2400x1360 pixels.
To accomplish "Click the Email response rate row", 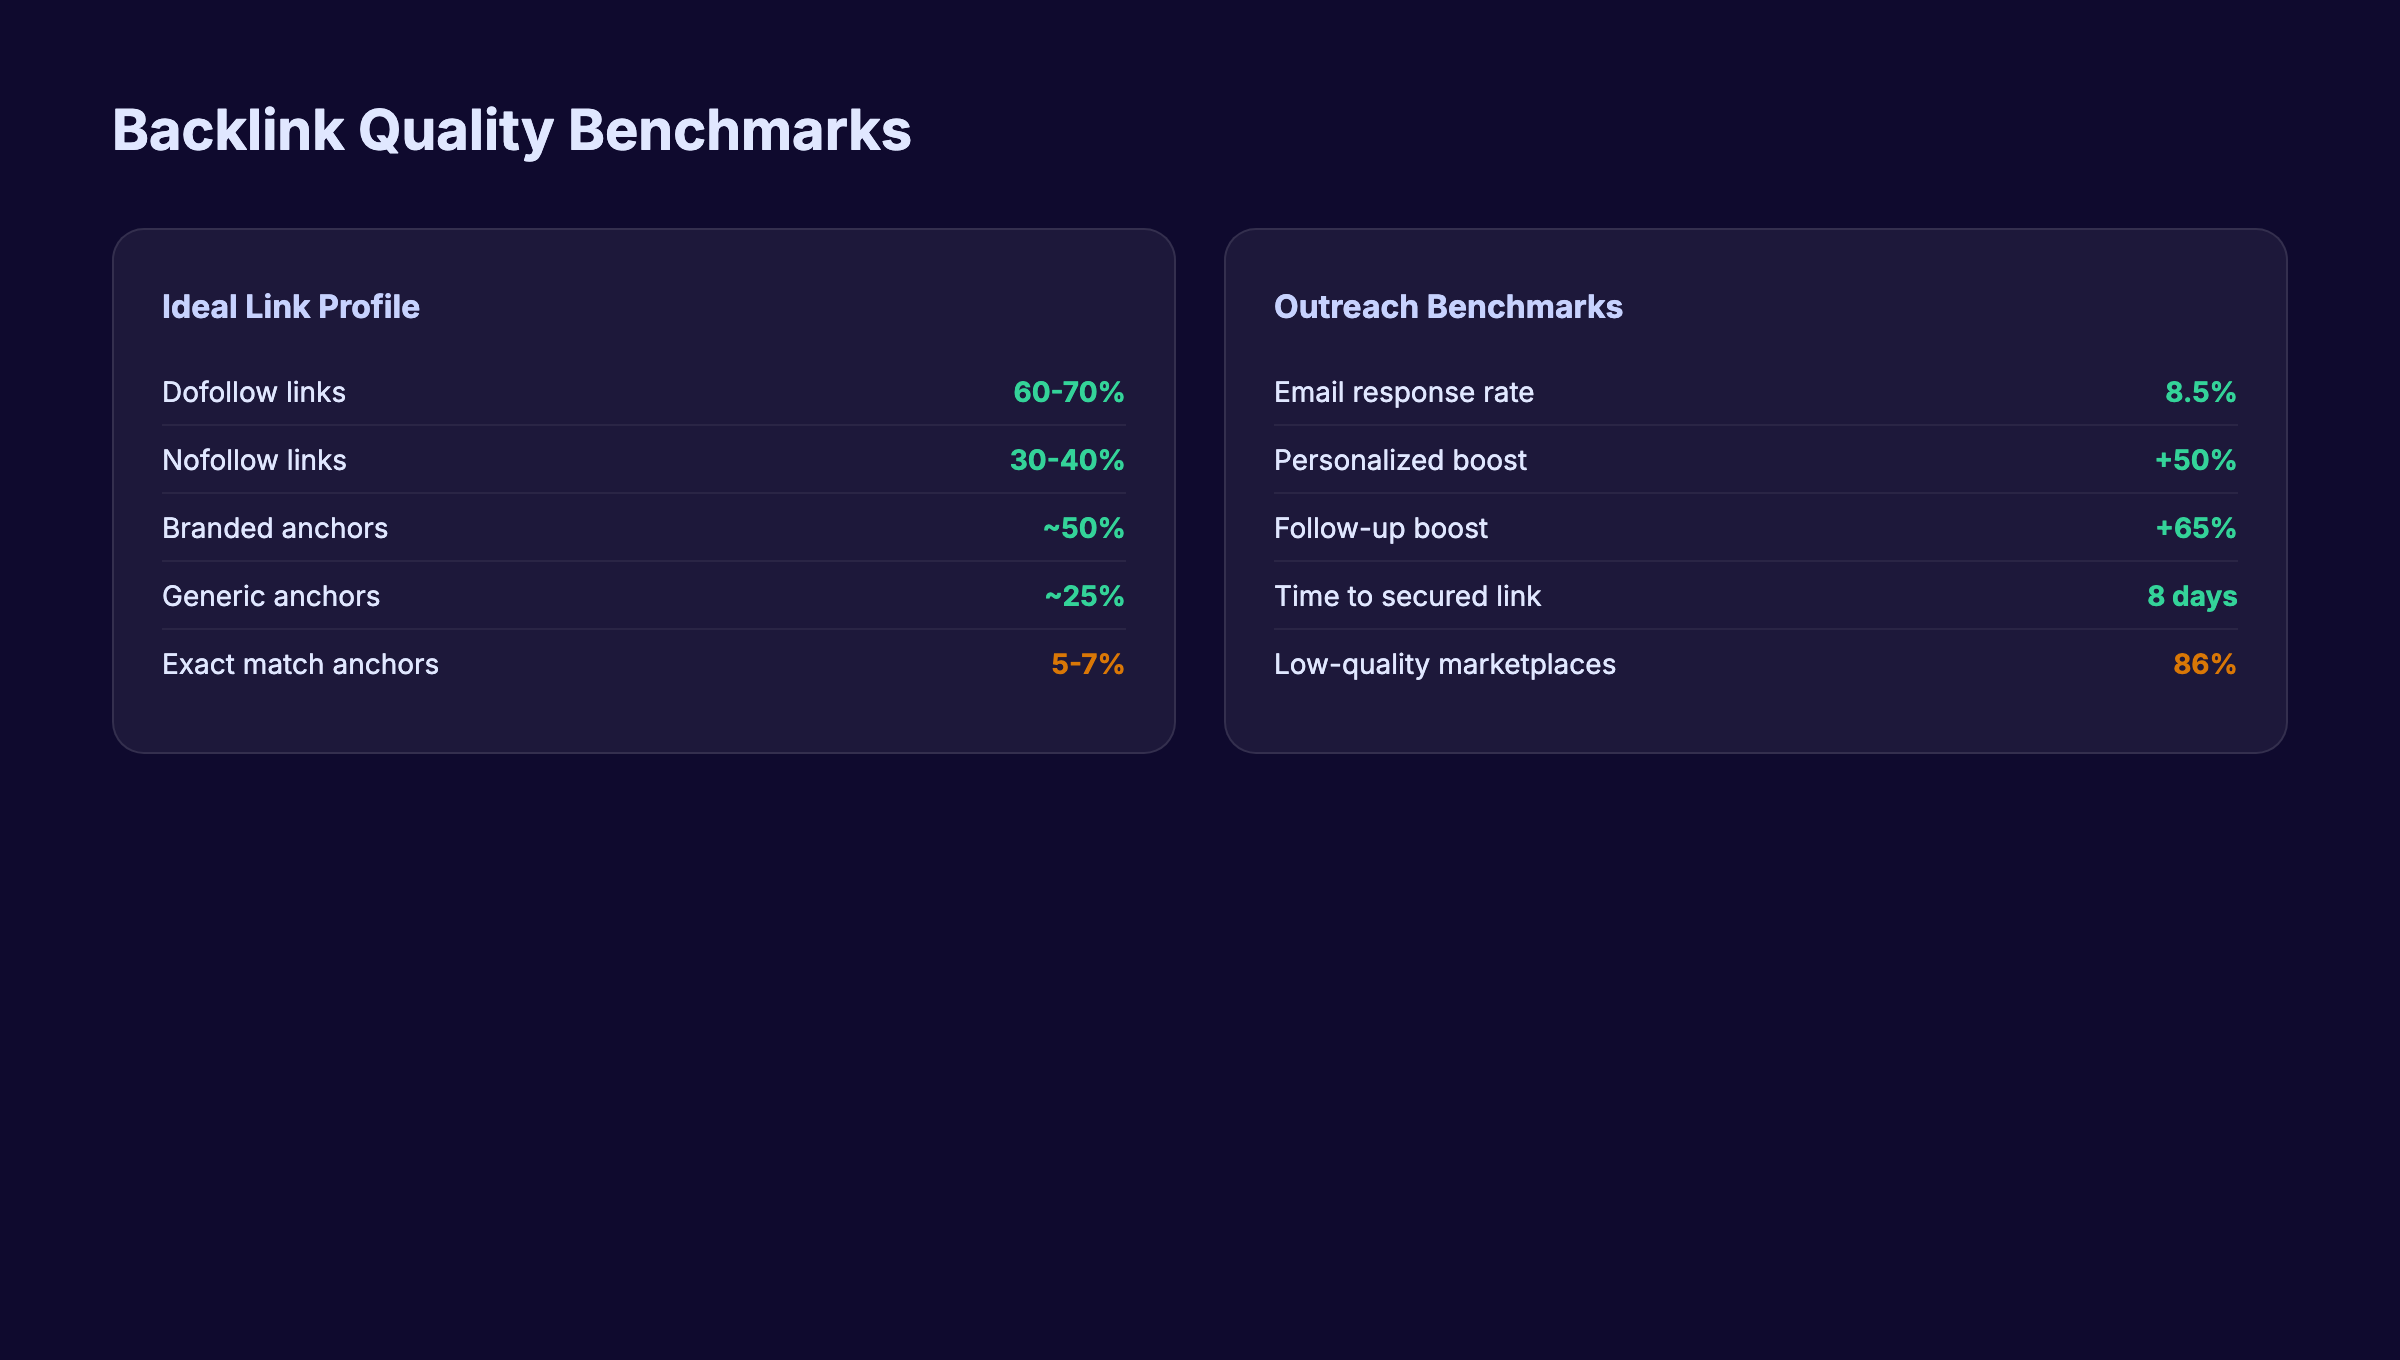I will 1404,392.
